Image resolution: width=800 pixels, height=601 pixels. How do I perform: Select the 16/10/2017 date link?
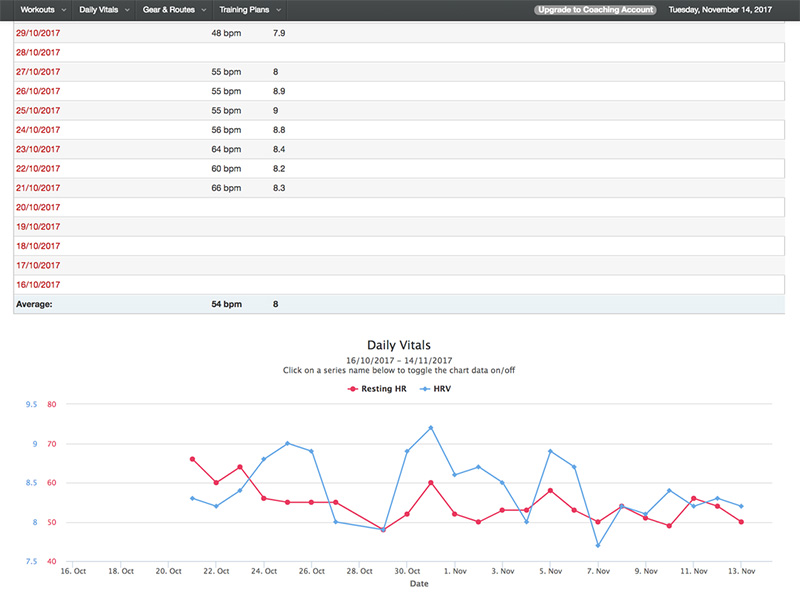tap(38, 285)
